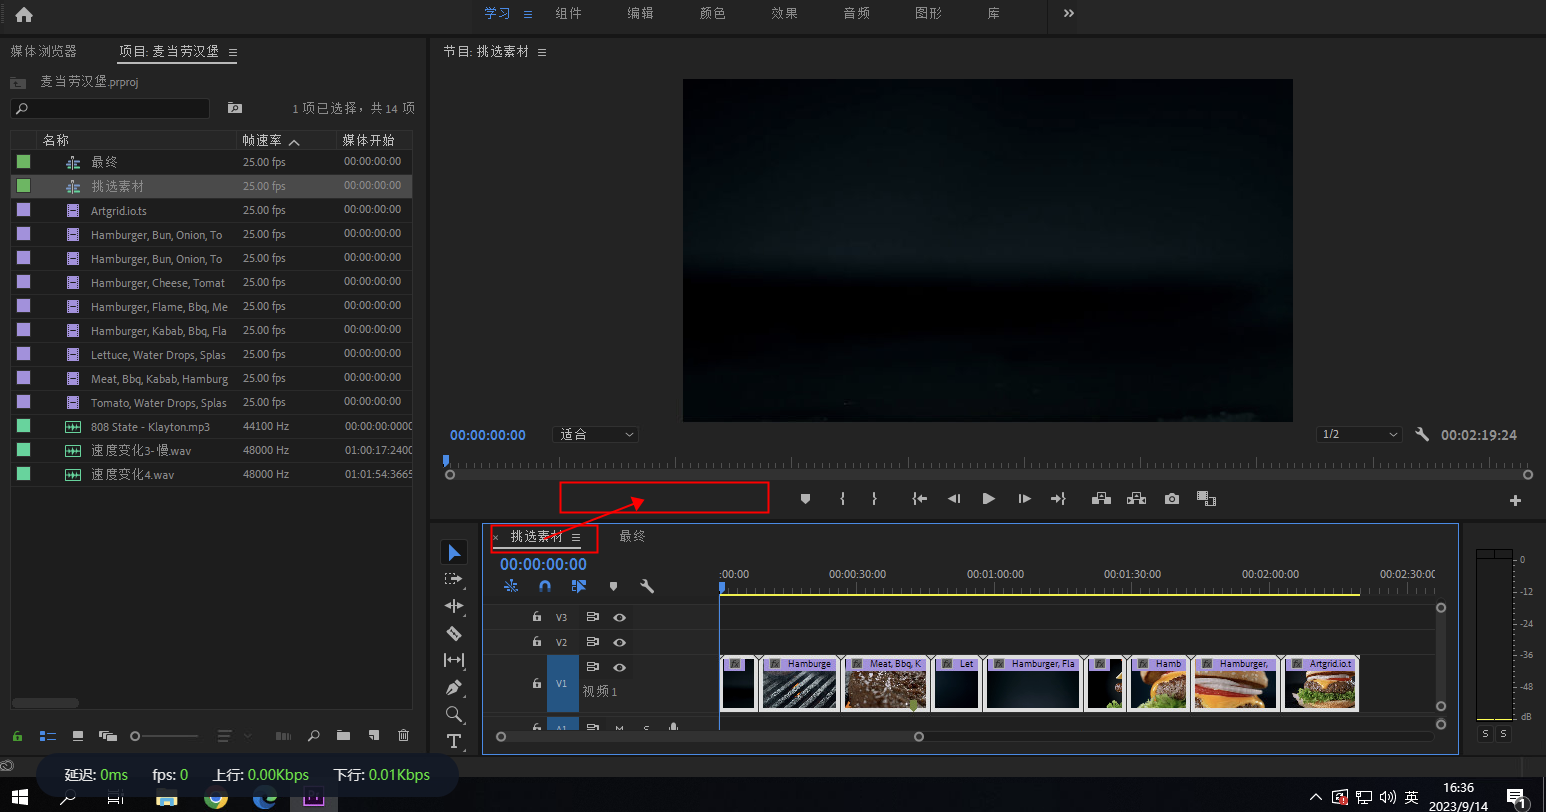Delete selected item with trash icon

[404, 735]
